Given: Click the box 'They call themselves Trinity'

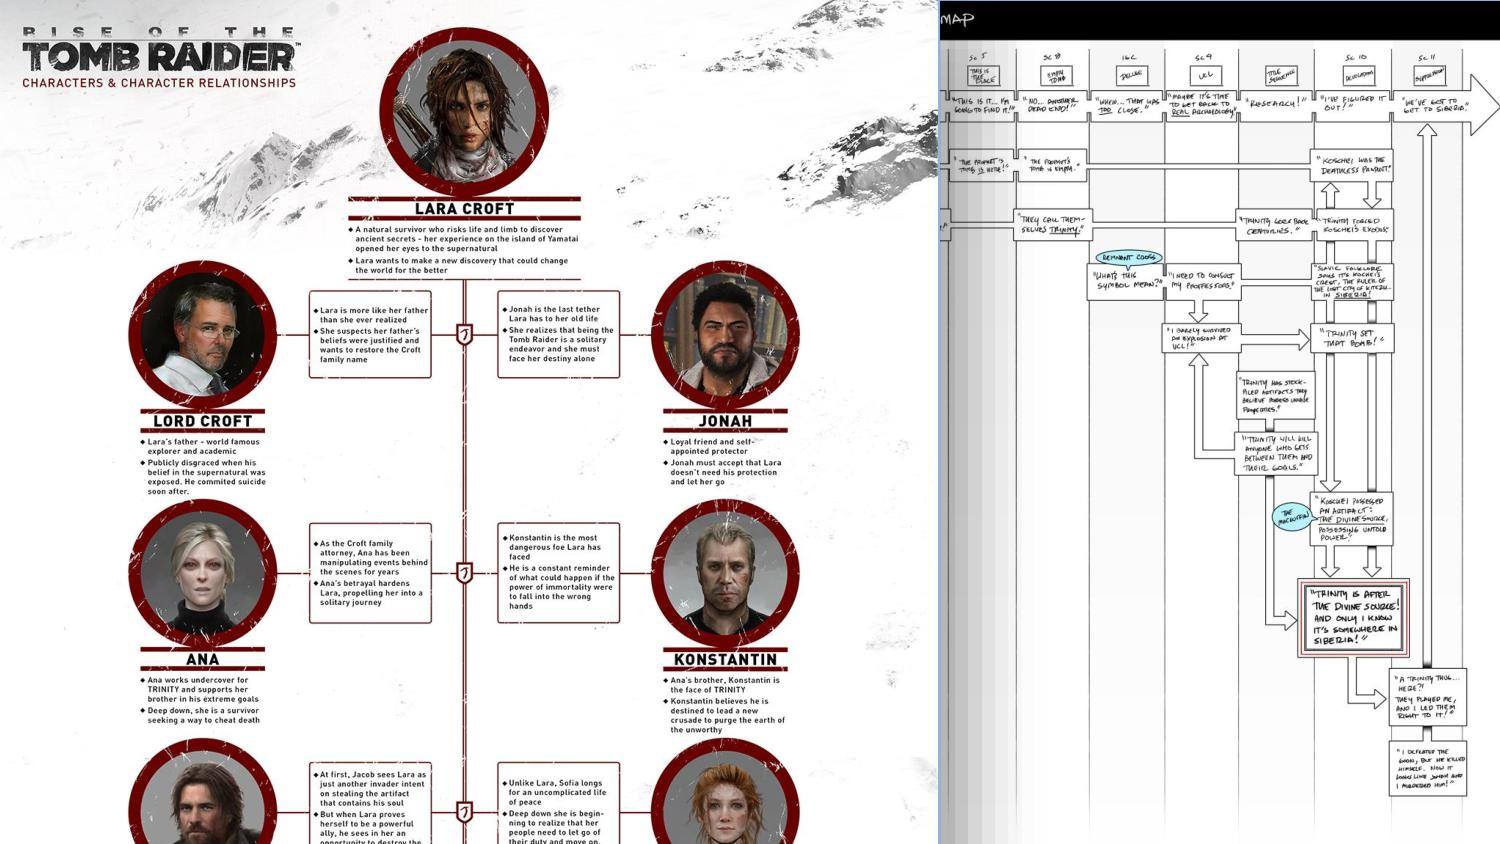Looking at the screenshot, I should (1052, 224).
